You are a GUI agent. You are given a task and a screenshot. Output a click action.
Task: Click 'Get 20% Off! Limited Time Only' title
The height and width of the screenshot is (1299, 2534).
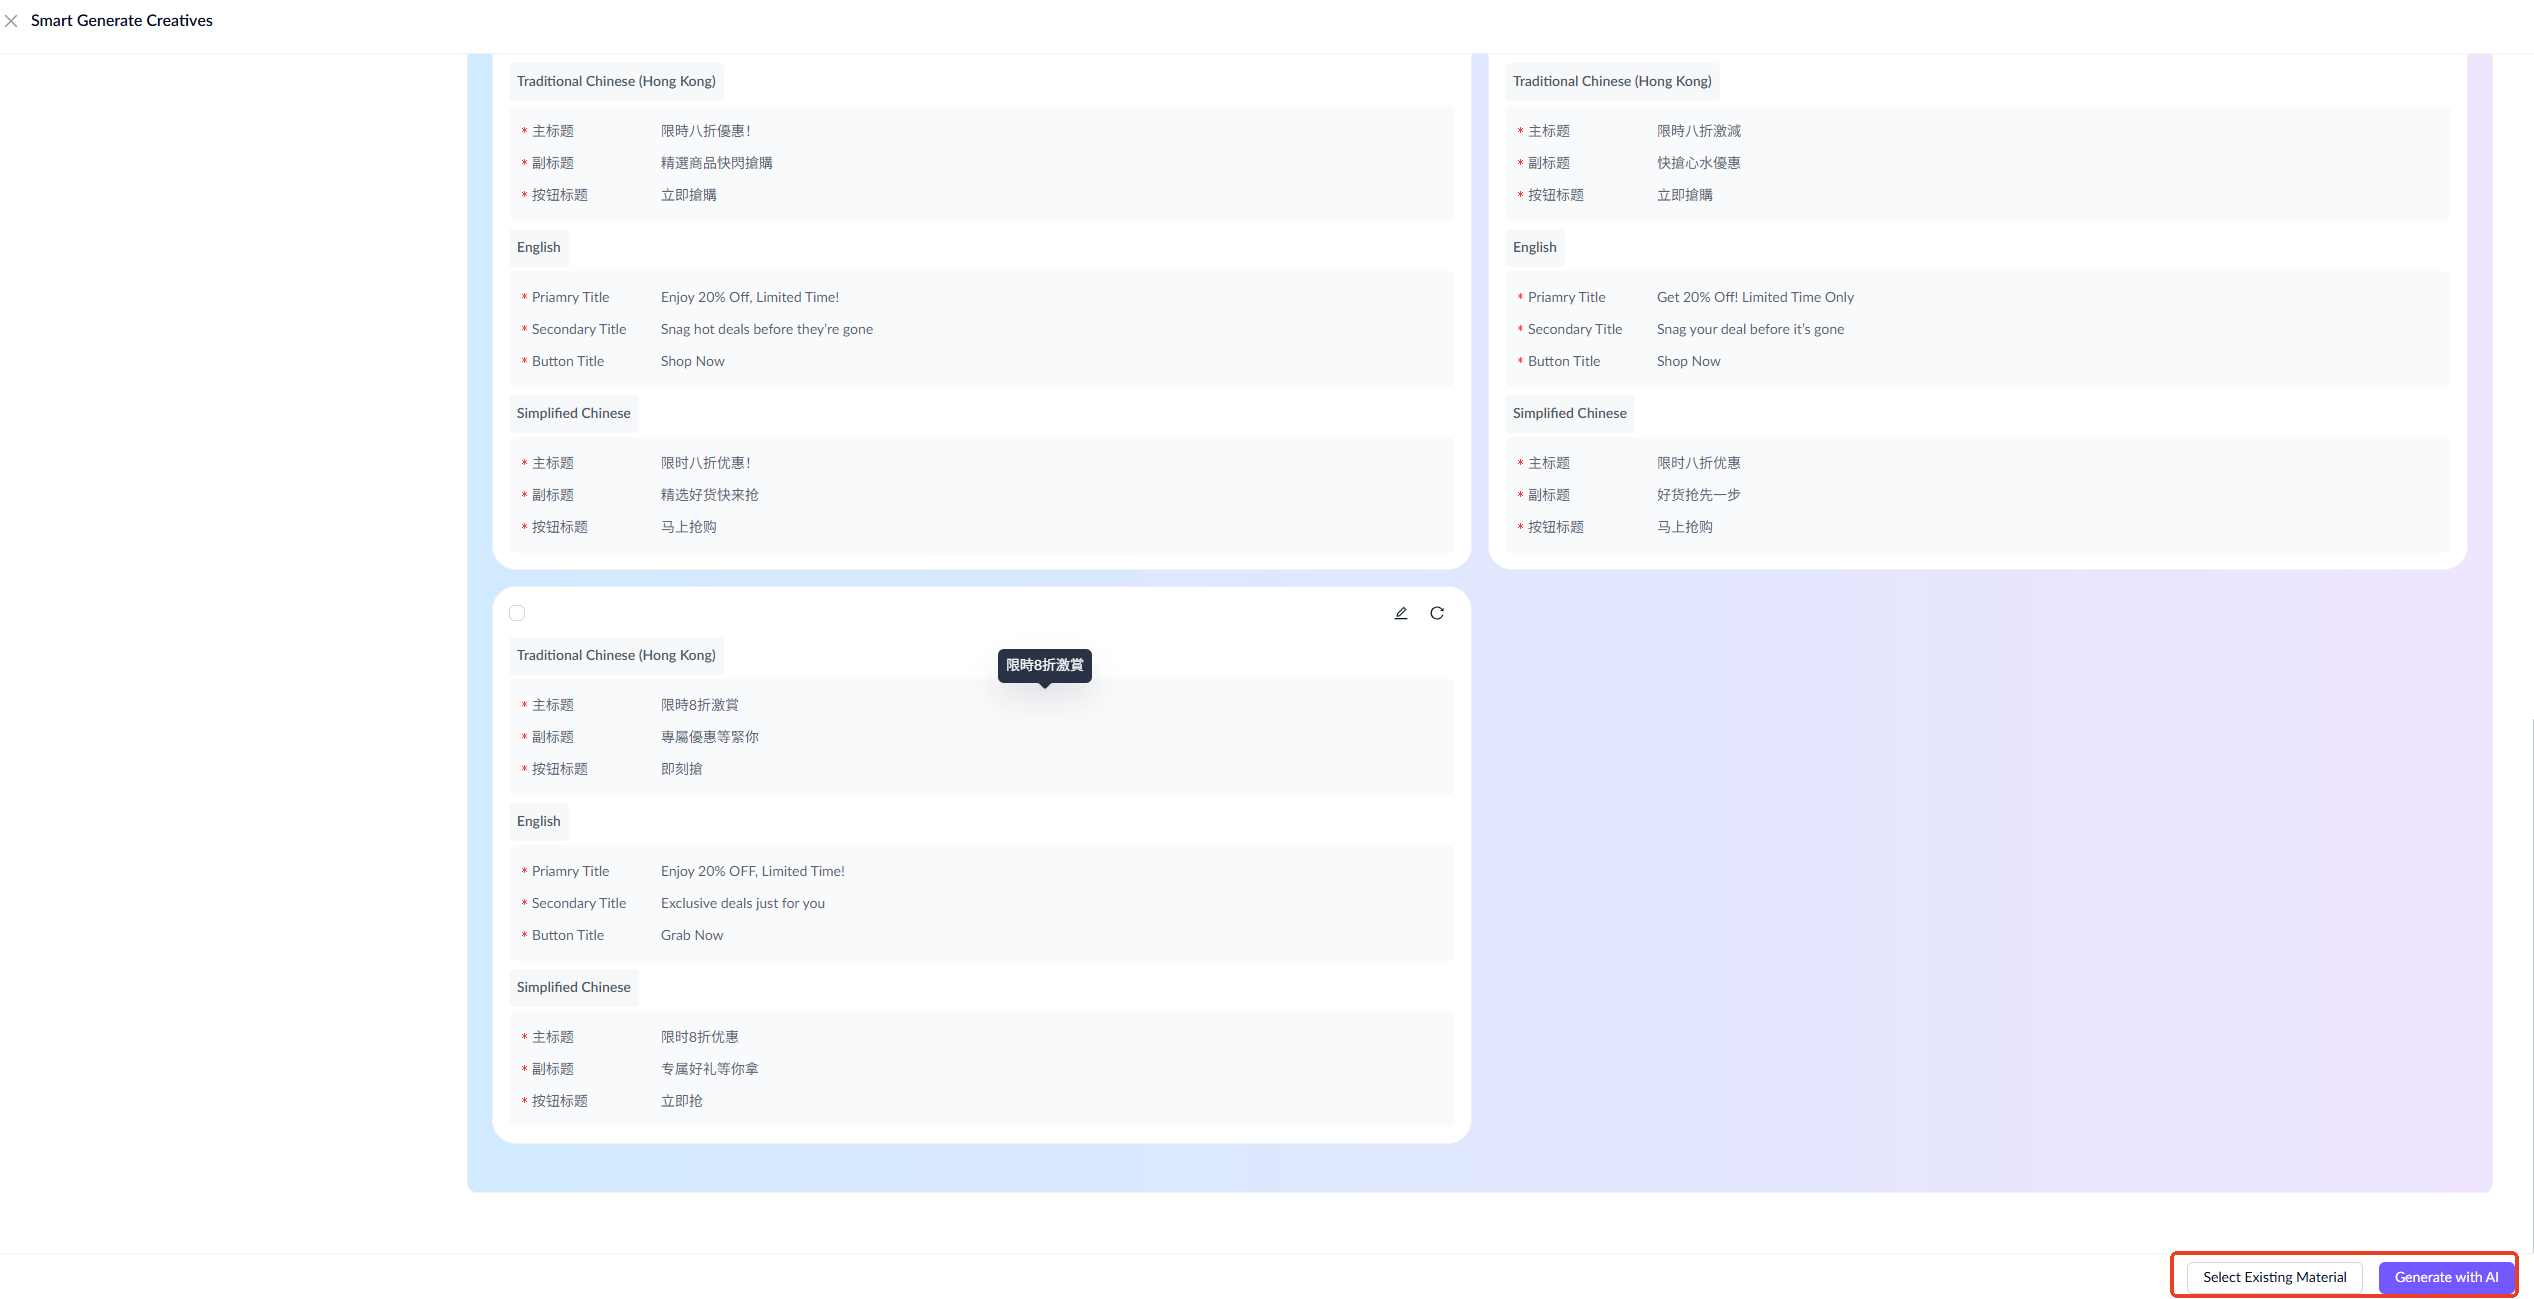tap(1754, 297)
